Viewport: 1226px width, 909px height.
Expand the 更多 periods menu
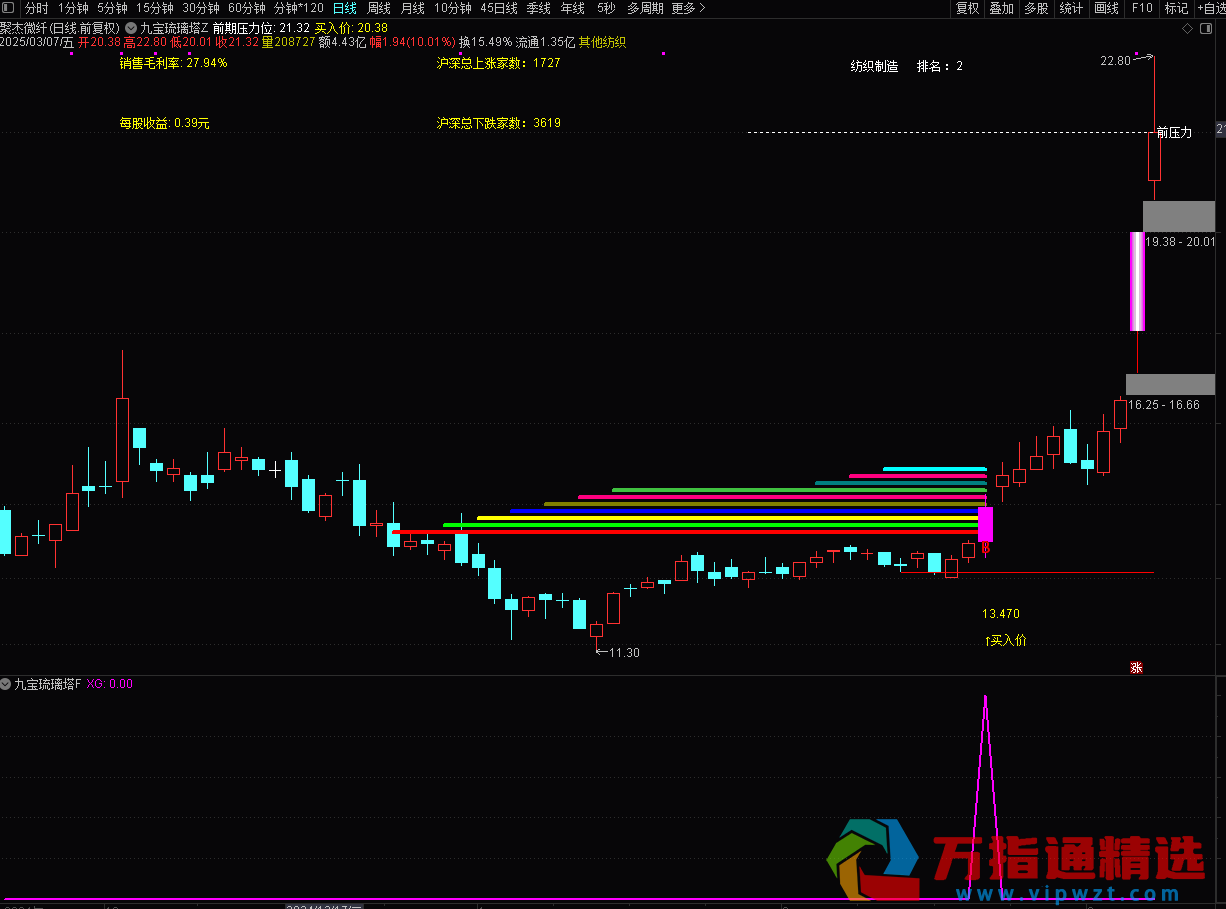[x=688, y=8]
